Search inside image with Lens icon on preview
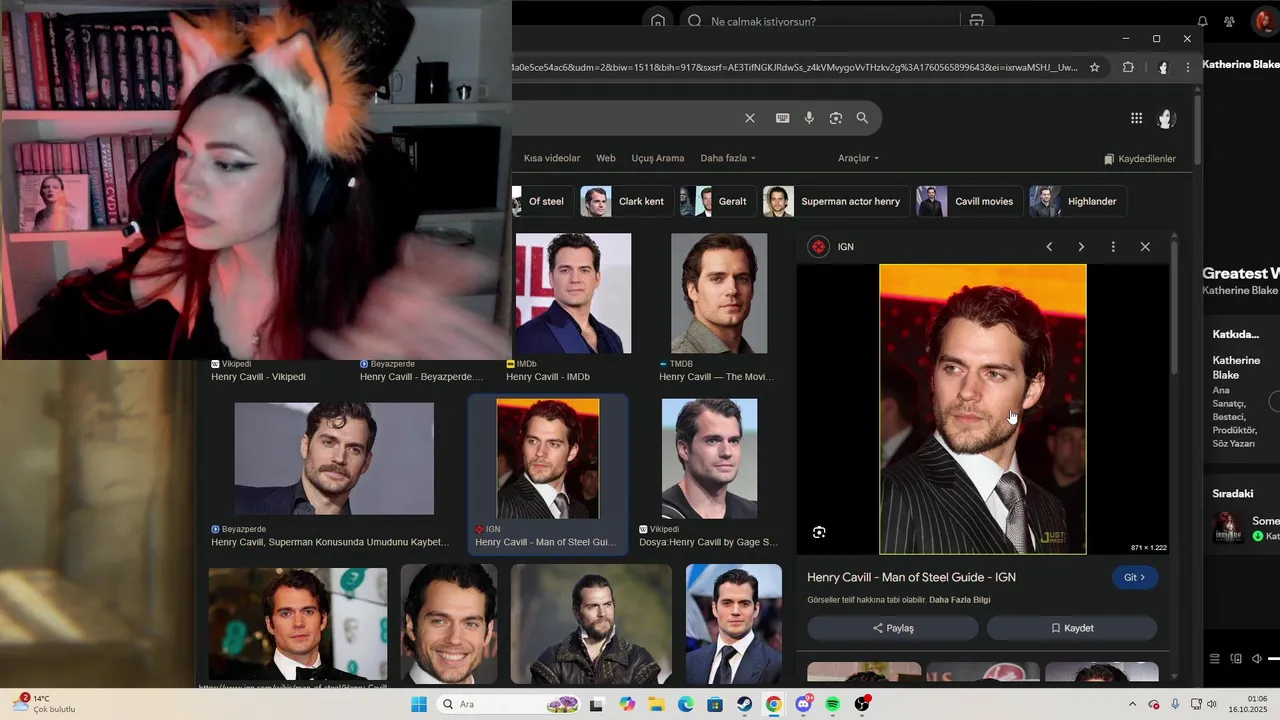Image resolution: width=1280 pixels, height=720 pixels. tap(819, 532)
